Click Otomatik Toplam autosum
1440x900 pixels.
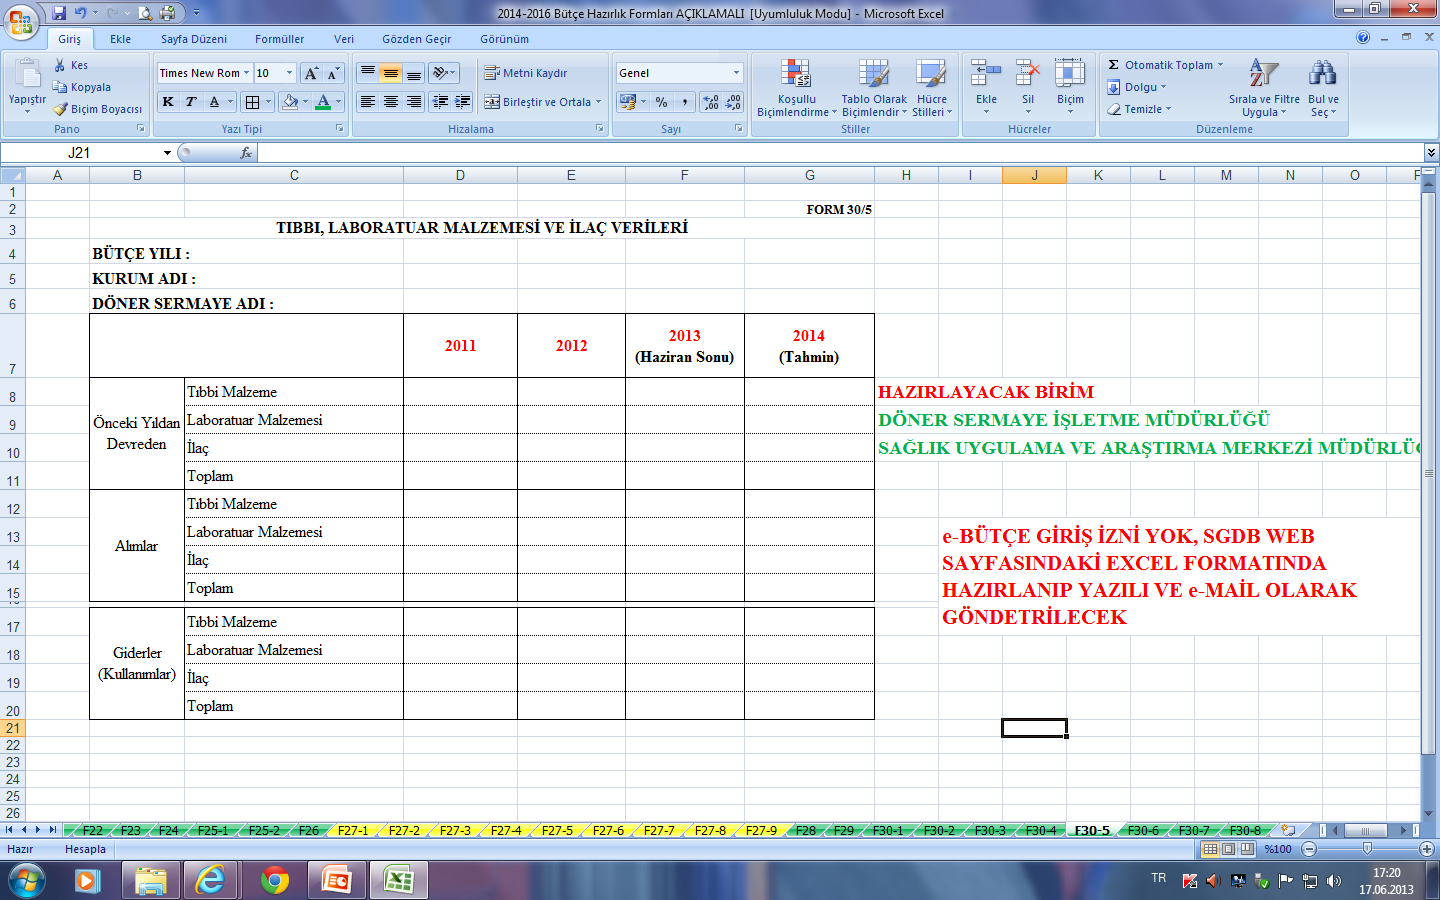pos(1164,65)
